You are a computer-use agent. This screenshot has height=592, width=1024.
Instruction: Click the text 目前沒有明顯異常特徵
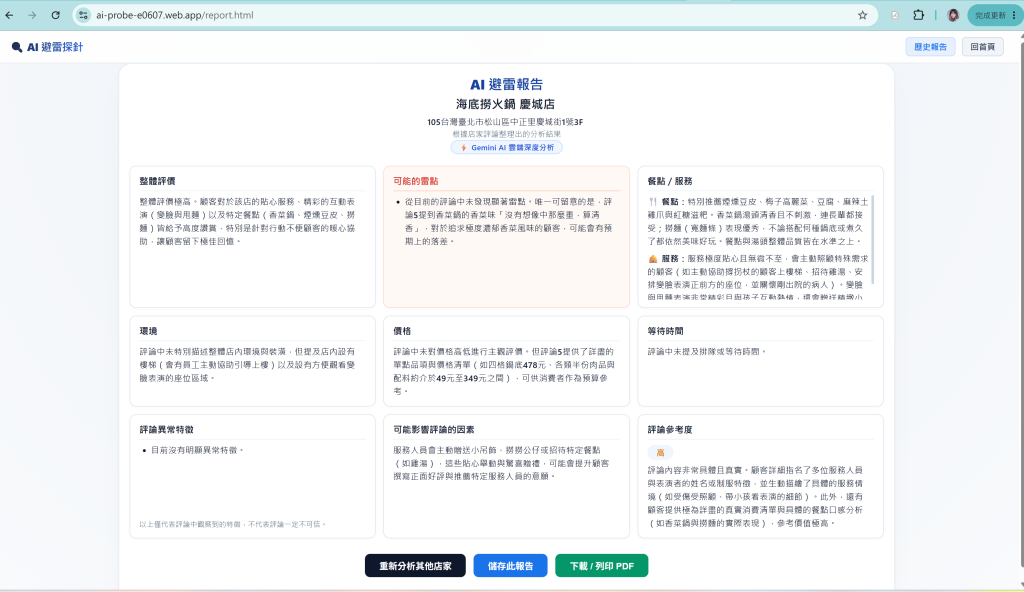click(197, 450)
